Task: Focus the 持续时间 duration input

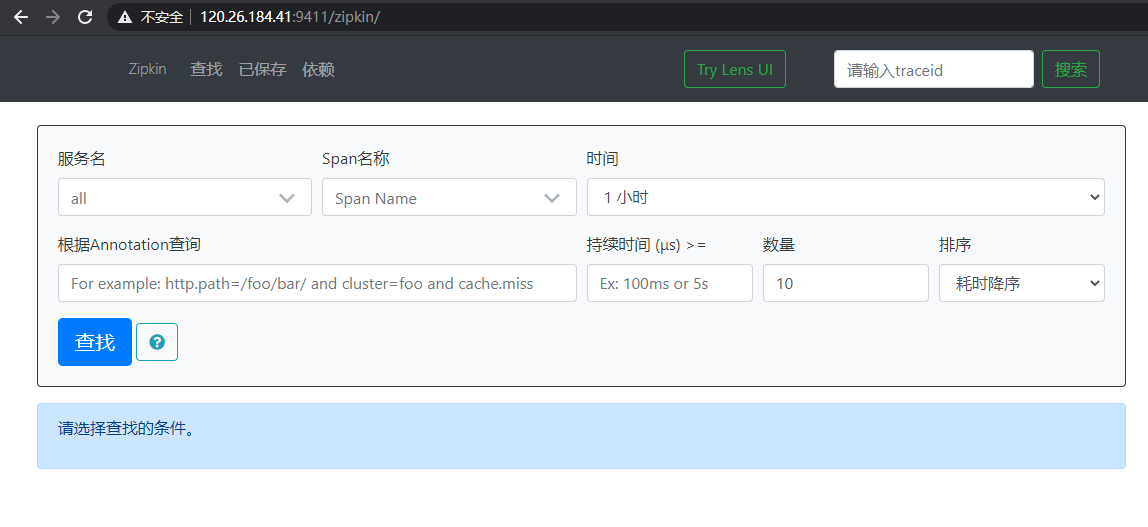Action: (669, 283)
